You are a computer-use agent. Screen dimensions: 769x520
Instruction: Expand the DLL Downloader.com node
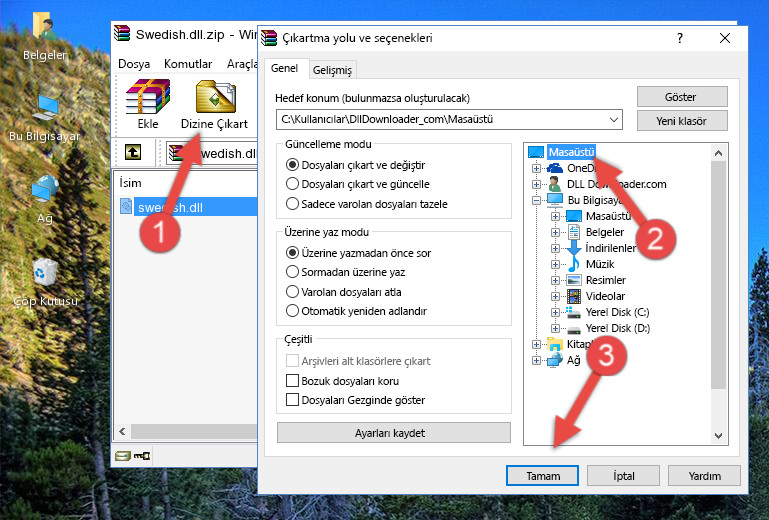click(x=536, y=184)
